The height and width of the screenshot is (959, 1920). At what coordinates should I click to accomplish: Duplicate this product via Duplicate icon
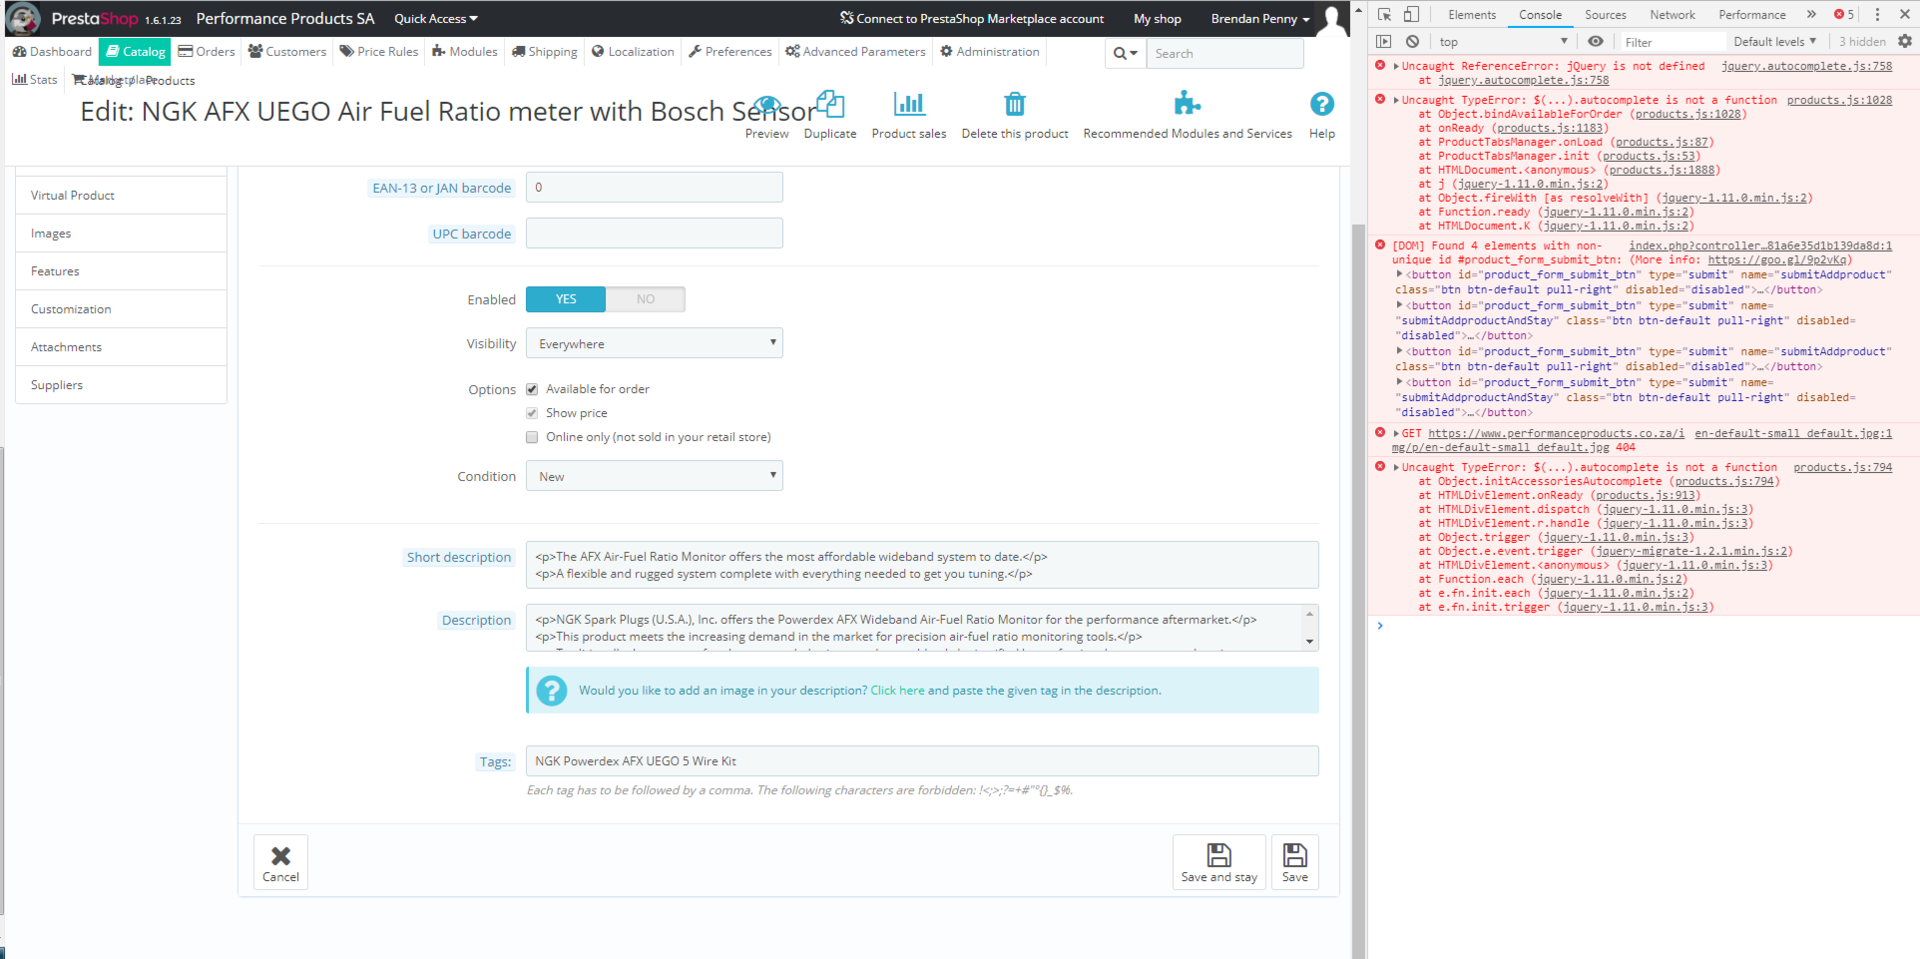[x=830, y=104]
